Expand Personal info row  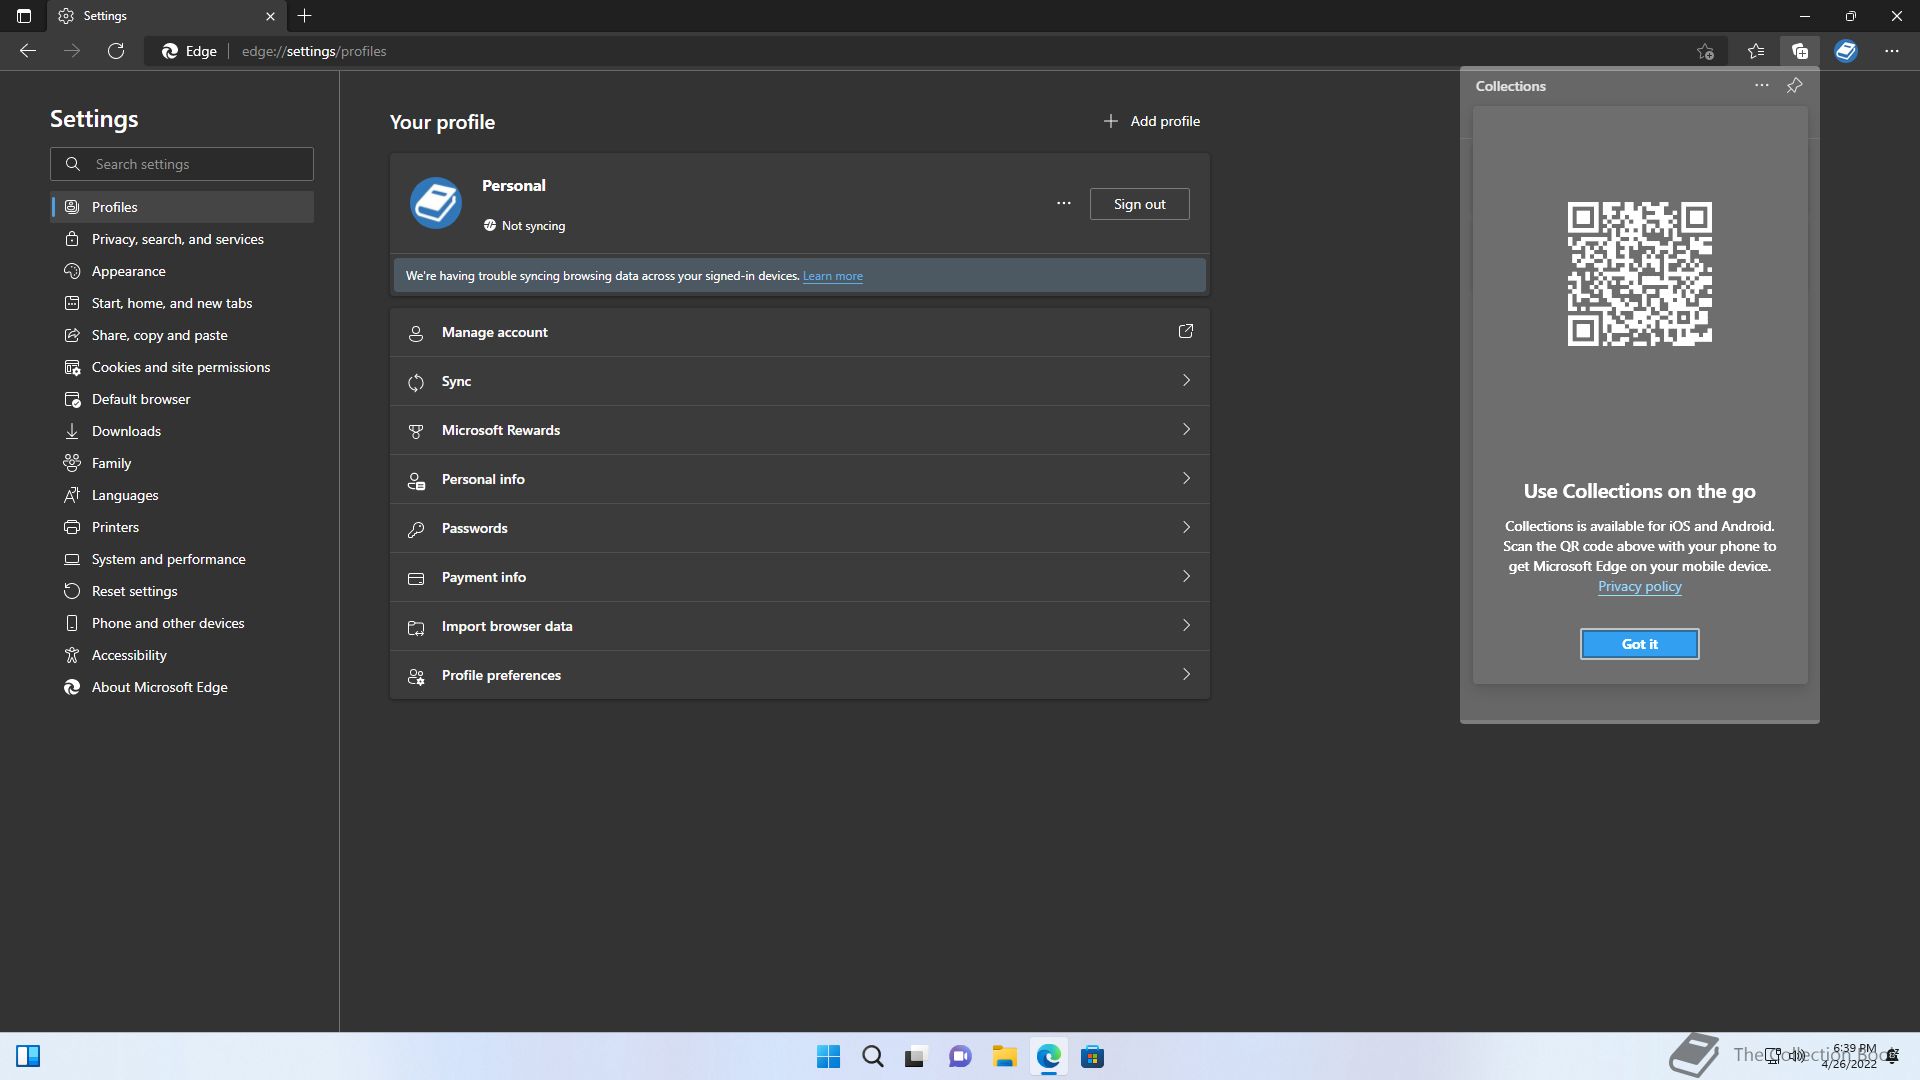click(x=800, y=479)
